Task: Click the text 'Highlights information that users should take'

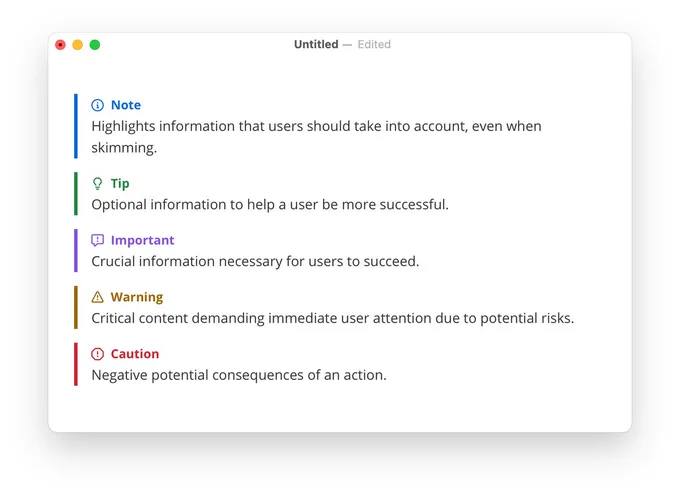Action: click(235, 126)
